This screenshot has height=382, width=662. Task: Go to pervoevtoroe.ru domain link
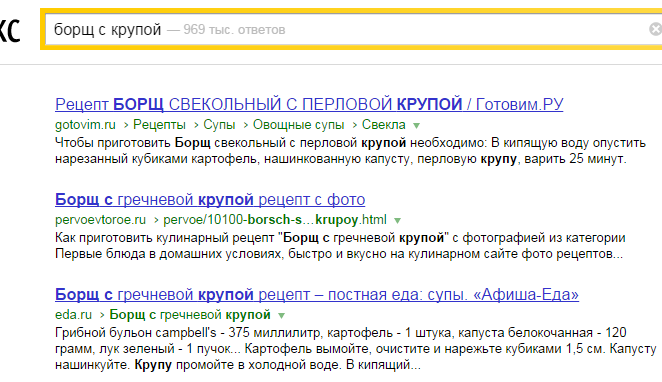point(100,220)
